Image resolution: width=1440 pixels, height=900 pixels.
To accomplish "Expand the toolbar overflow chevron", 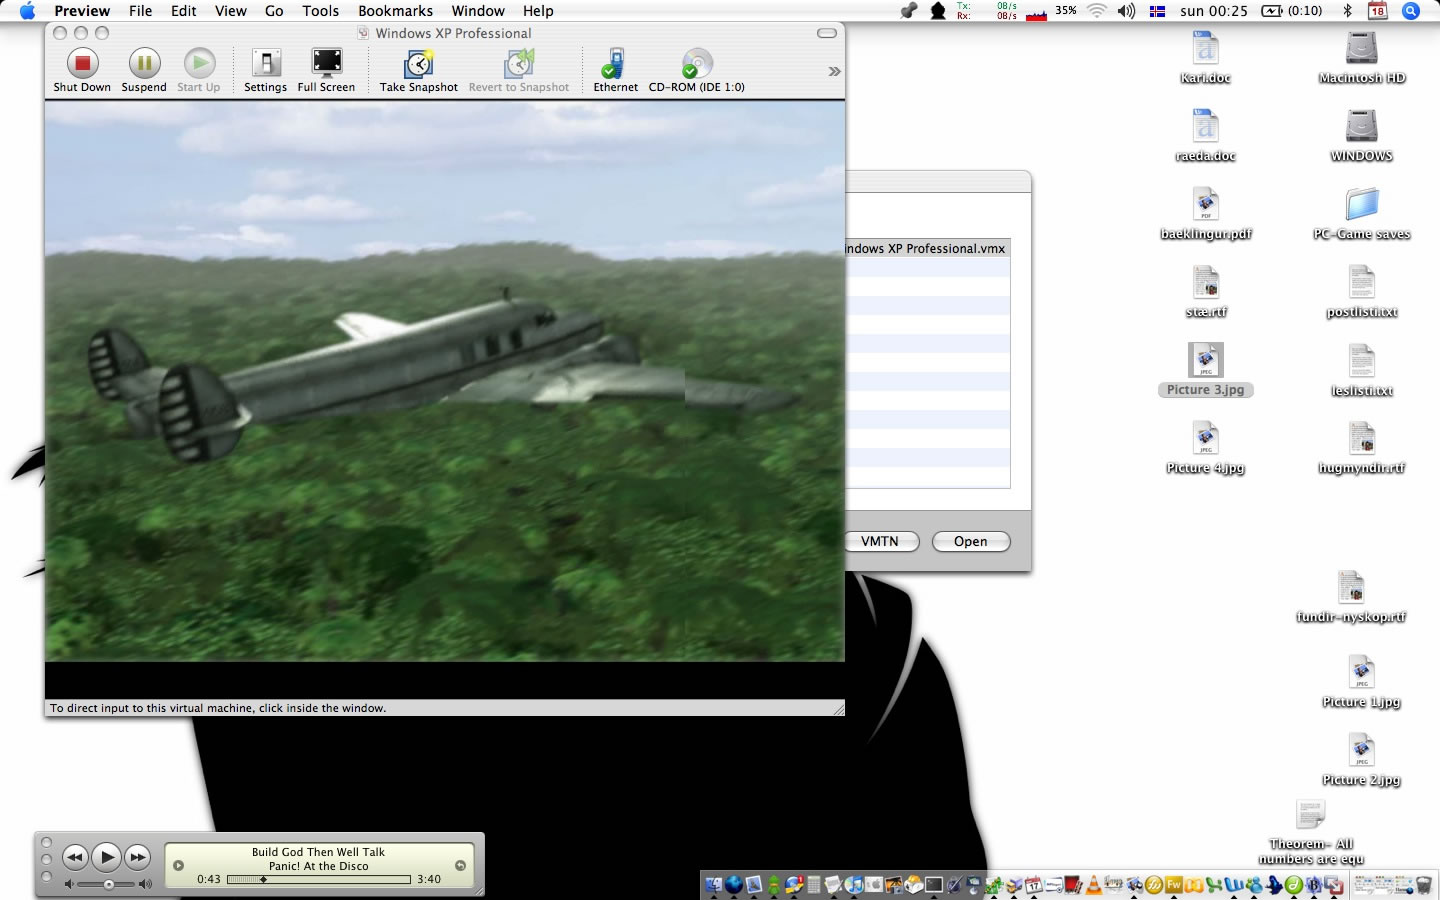I will (x=834, y=71).
